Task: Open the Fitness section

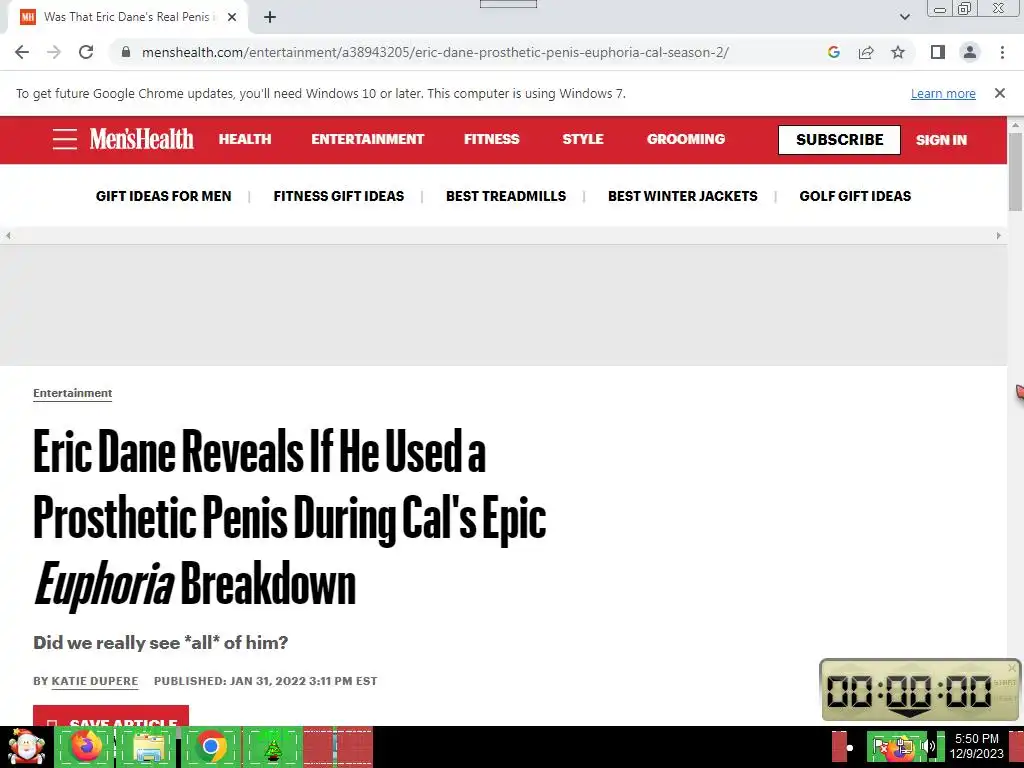Action: [492, 139]
